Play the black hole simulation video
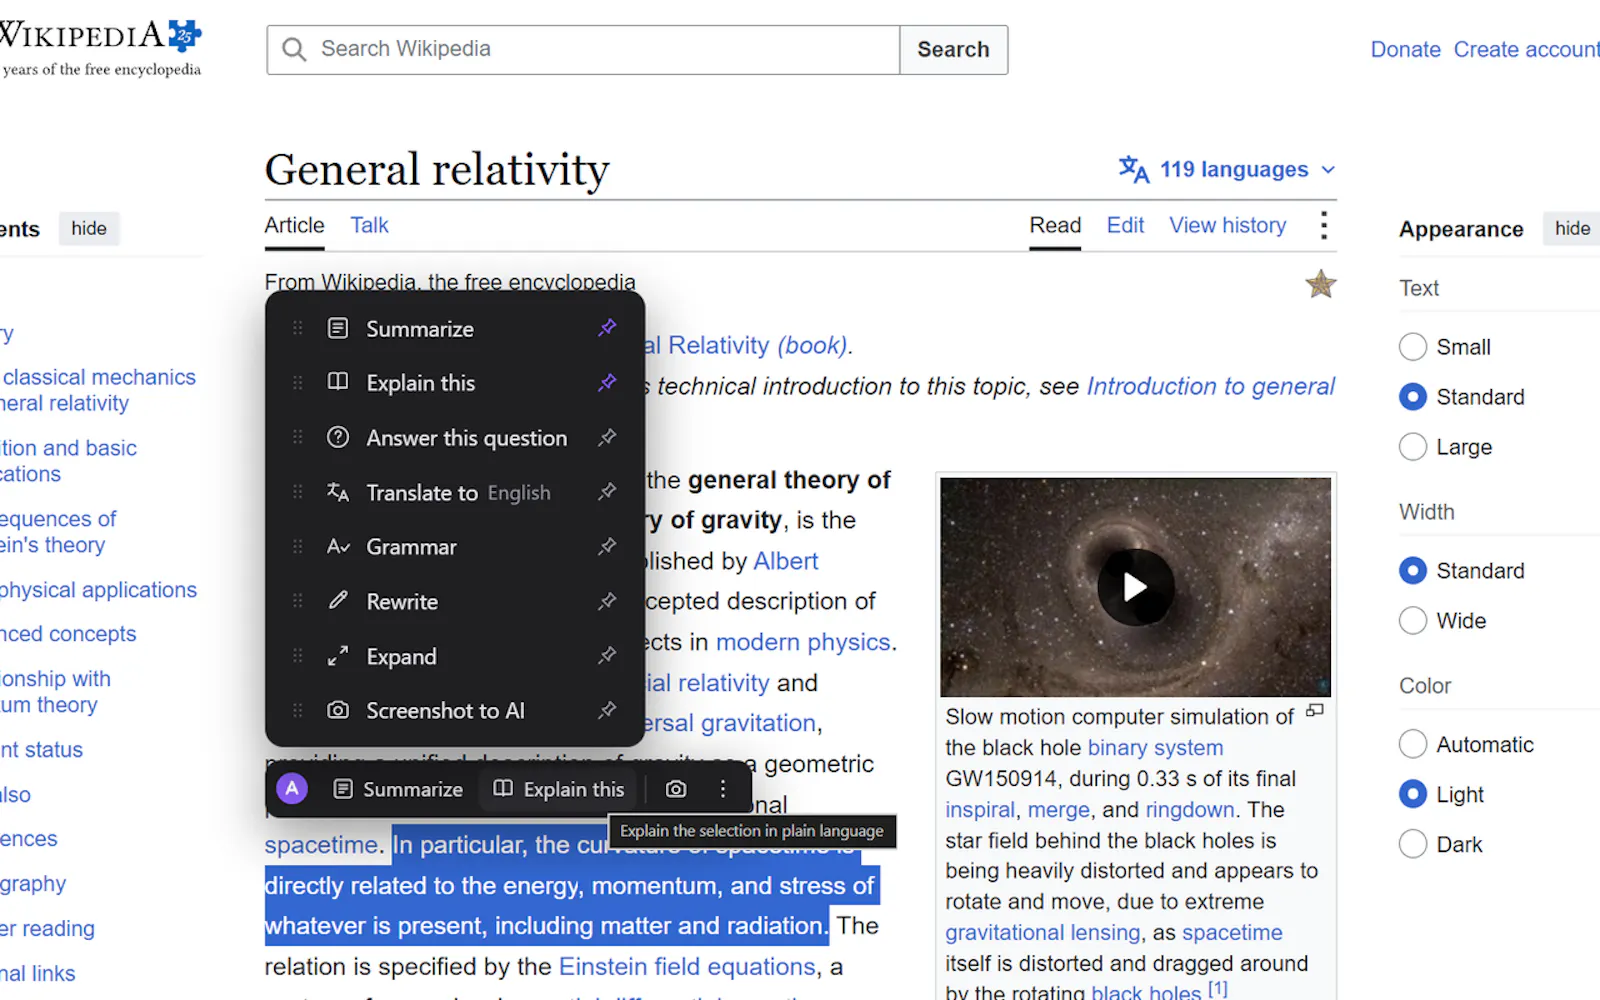Screen dimensions: 1600x1000 [1135, 587]
